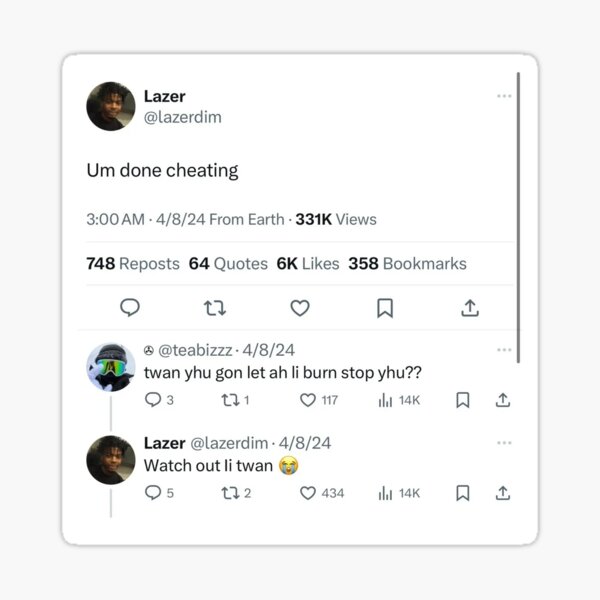Open more options on main tweet
The width and height of the screenshot is (600, 600).
click(504, 96)
